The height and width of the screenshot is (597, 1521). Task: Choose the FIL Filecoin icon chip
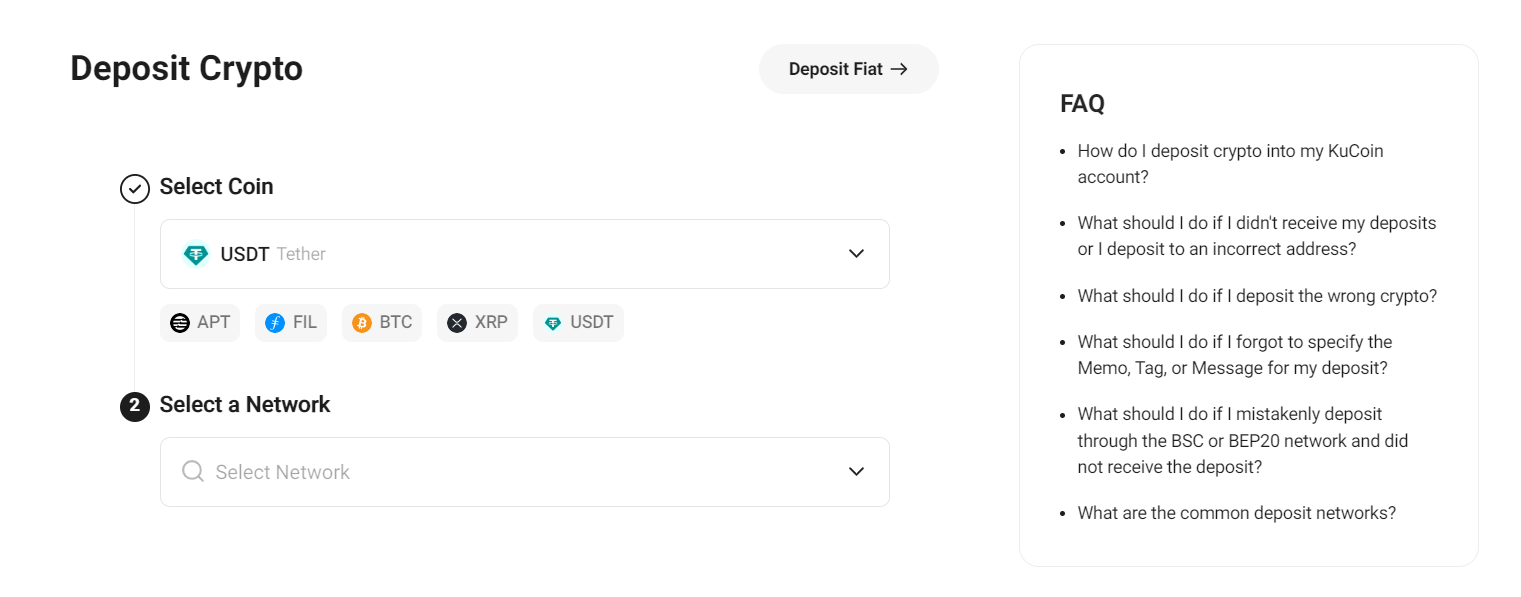[291, 323]
